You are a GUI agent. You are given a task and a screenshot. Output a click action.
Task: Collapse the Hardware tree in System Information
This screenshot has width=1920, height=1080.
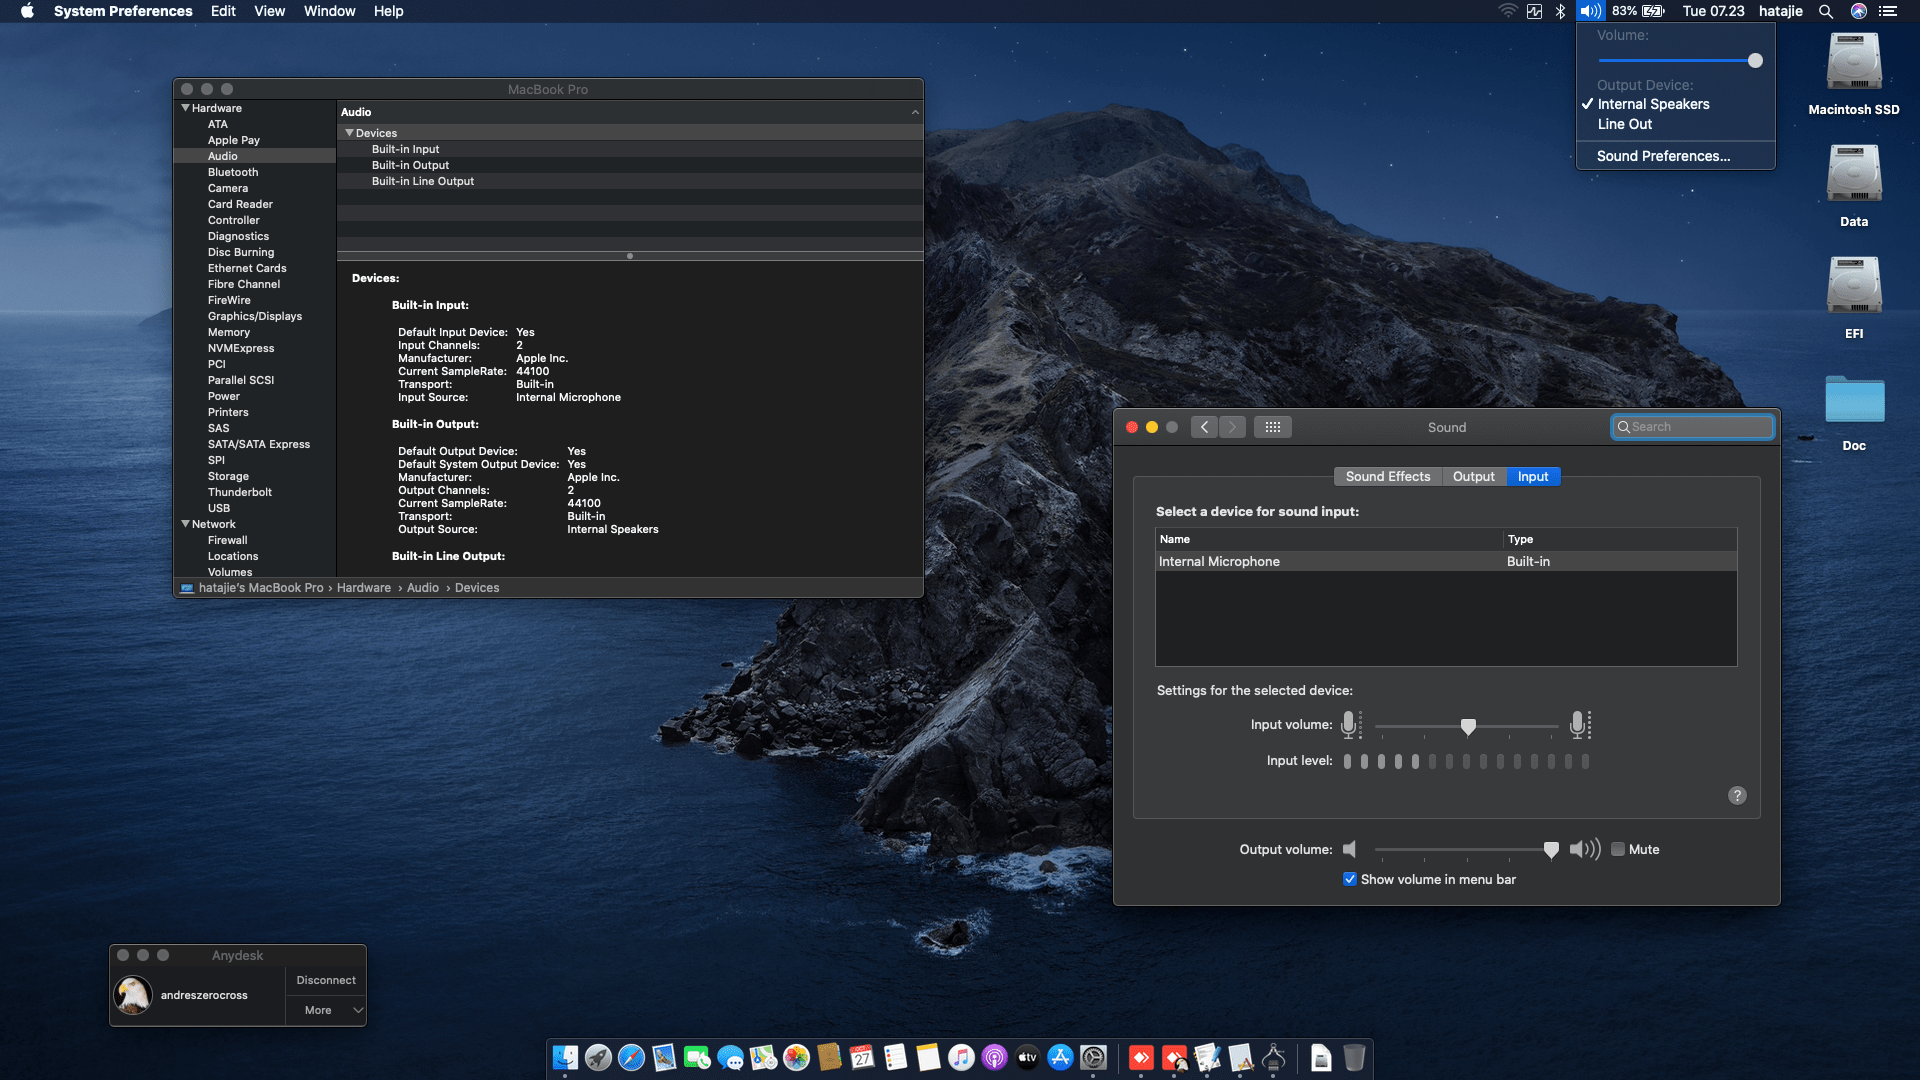point(185,108)
